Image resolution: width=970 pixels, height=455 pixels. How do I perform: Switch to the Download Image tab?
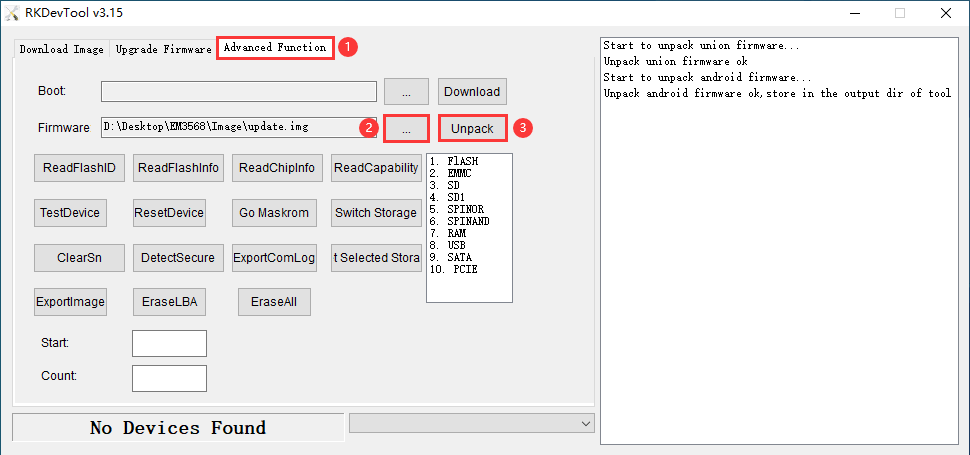(61, 48)
